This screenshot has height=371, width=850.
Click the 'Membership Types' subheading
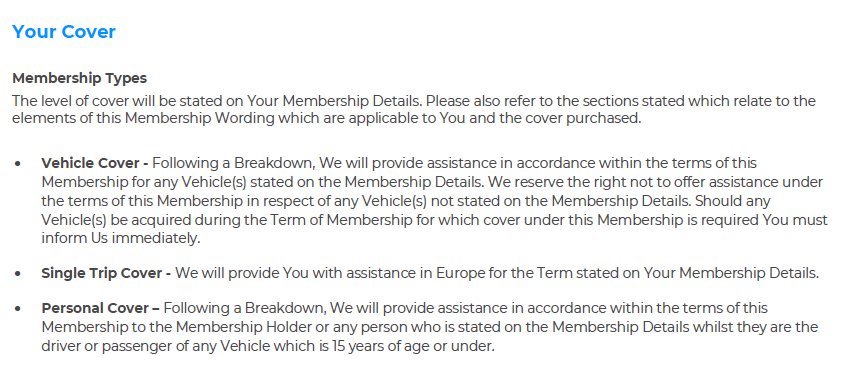80,78
